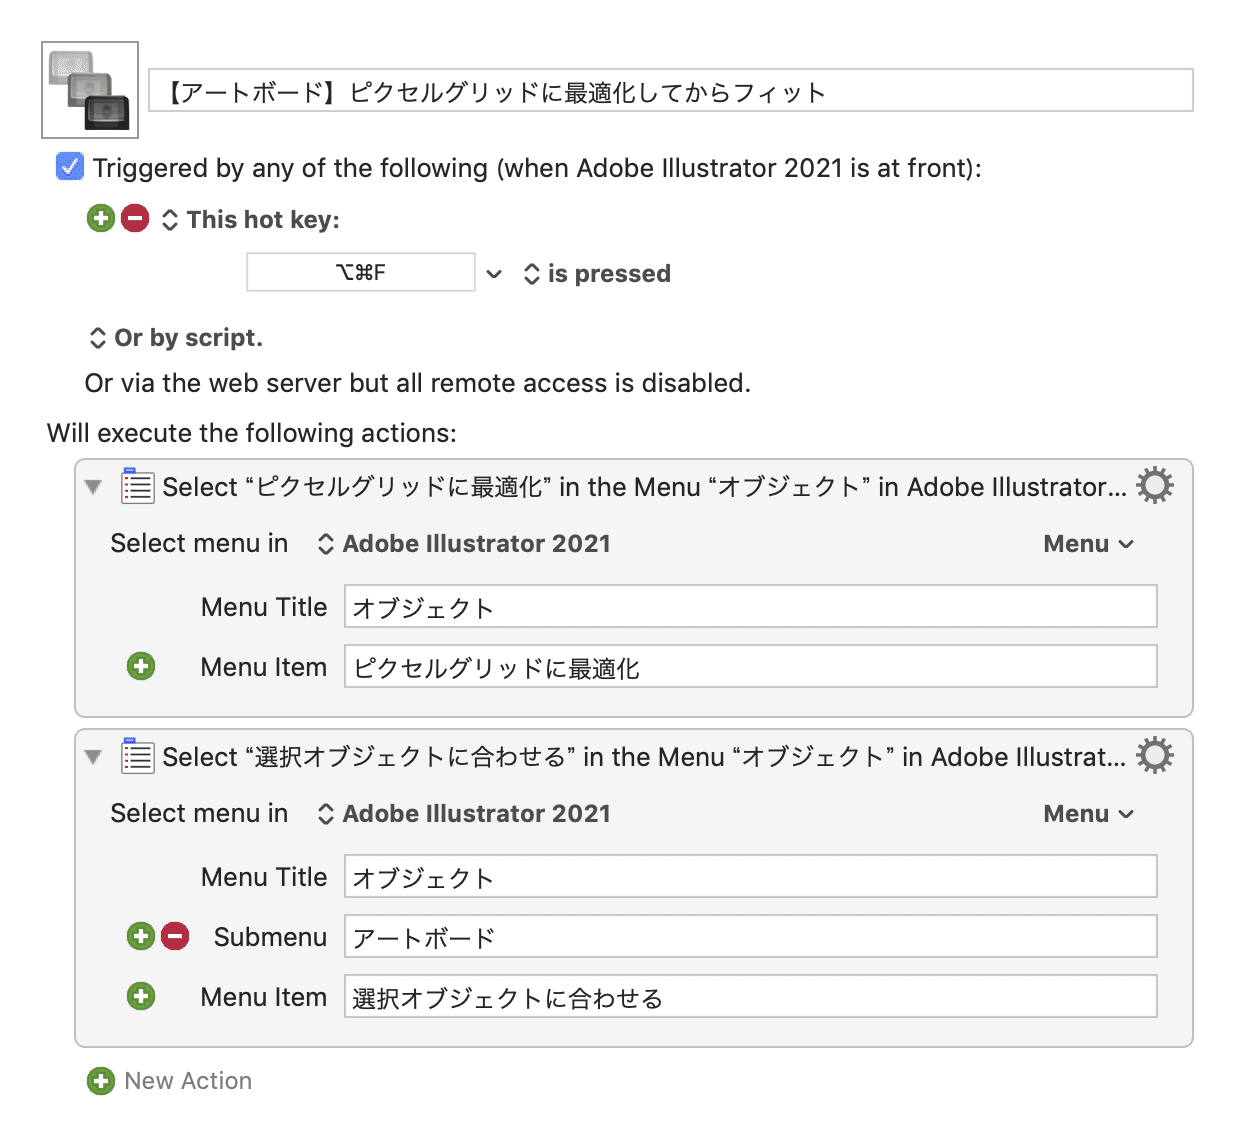The image size is (1234, 1136).
Task: Open the 'Menu' dropdown in the first action
Action: [1089, 543]
